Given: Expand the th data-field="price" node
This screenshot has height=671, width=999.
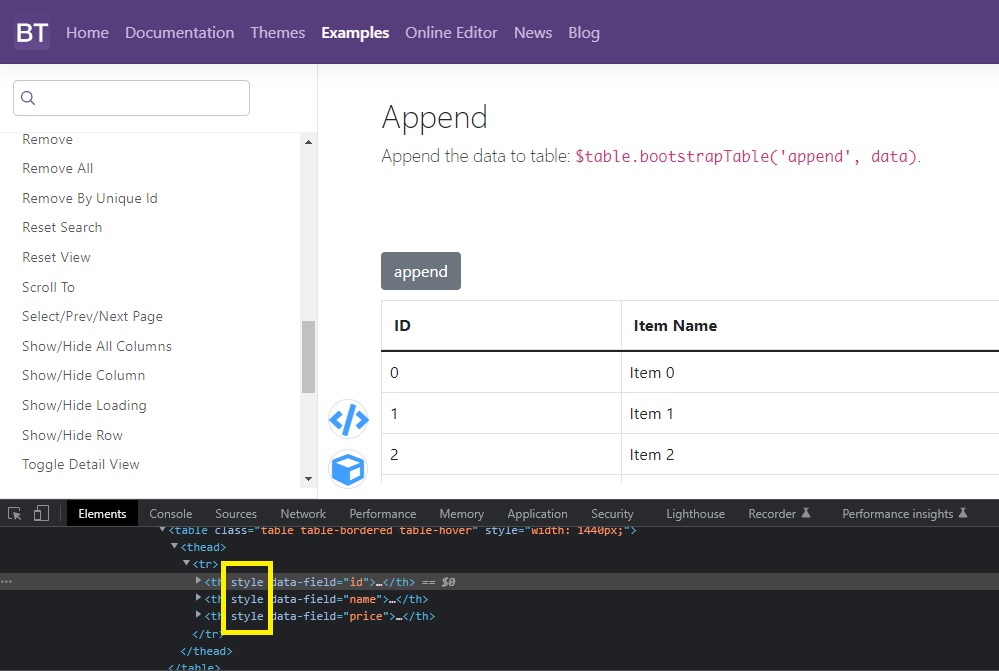Looking at the screenshot, I should [x=198, y=616].
